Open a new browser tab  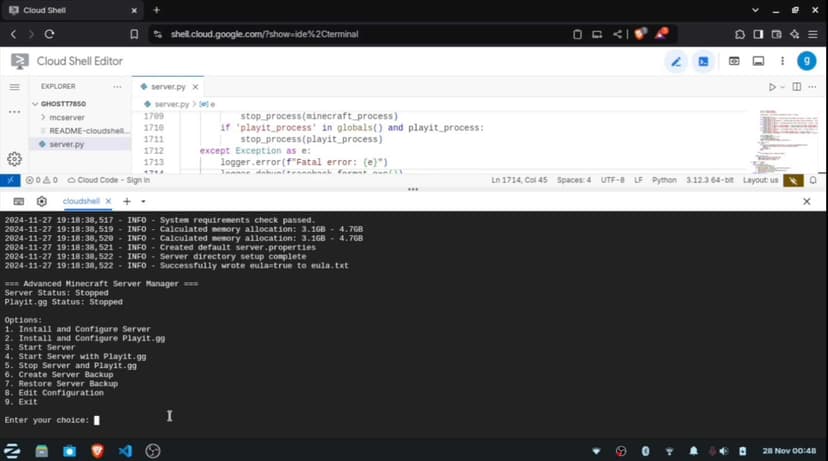tap(156, 10)
